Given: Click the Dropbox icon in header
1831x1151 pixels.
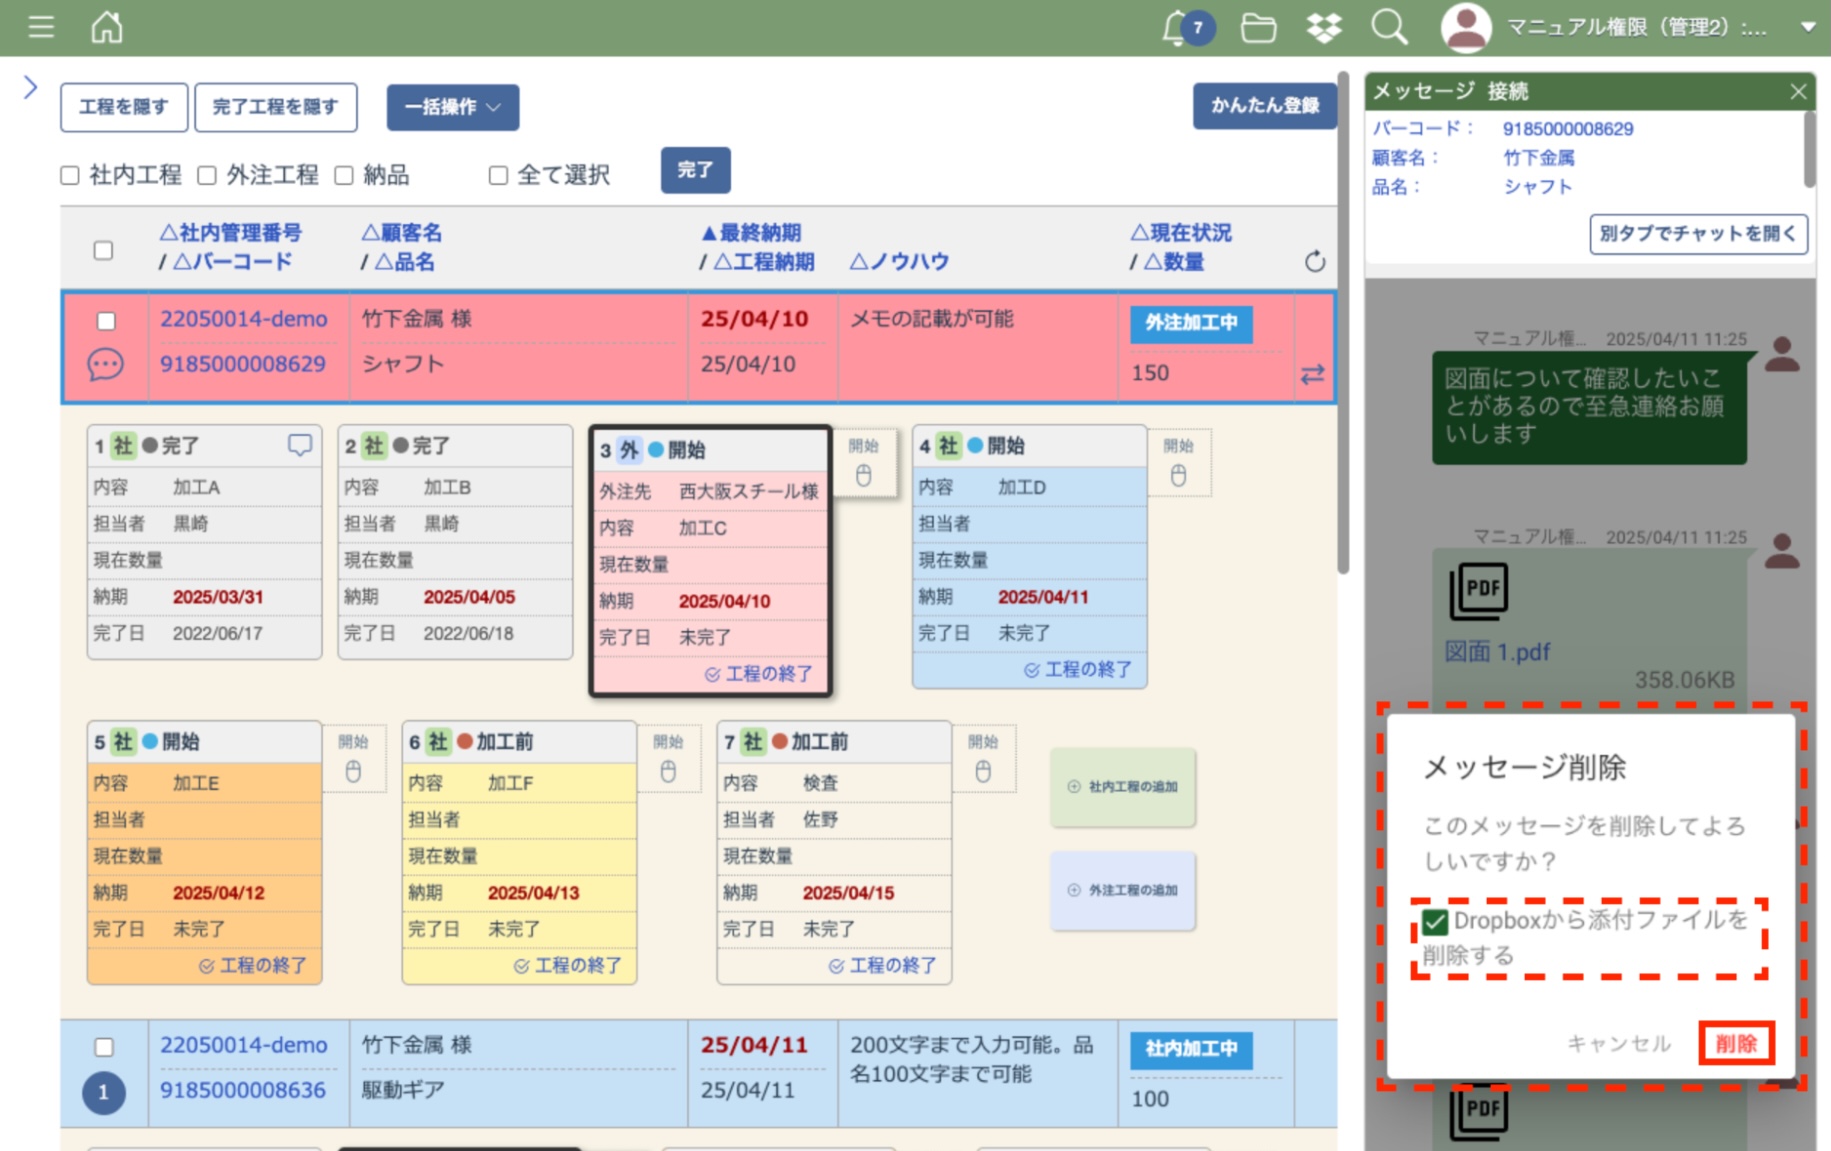Looking at the screenshot, I should [x=1323, y=28].
